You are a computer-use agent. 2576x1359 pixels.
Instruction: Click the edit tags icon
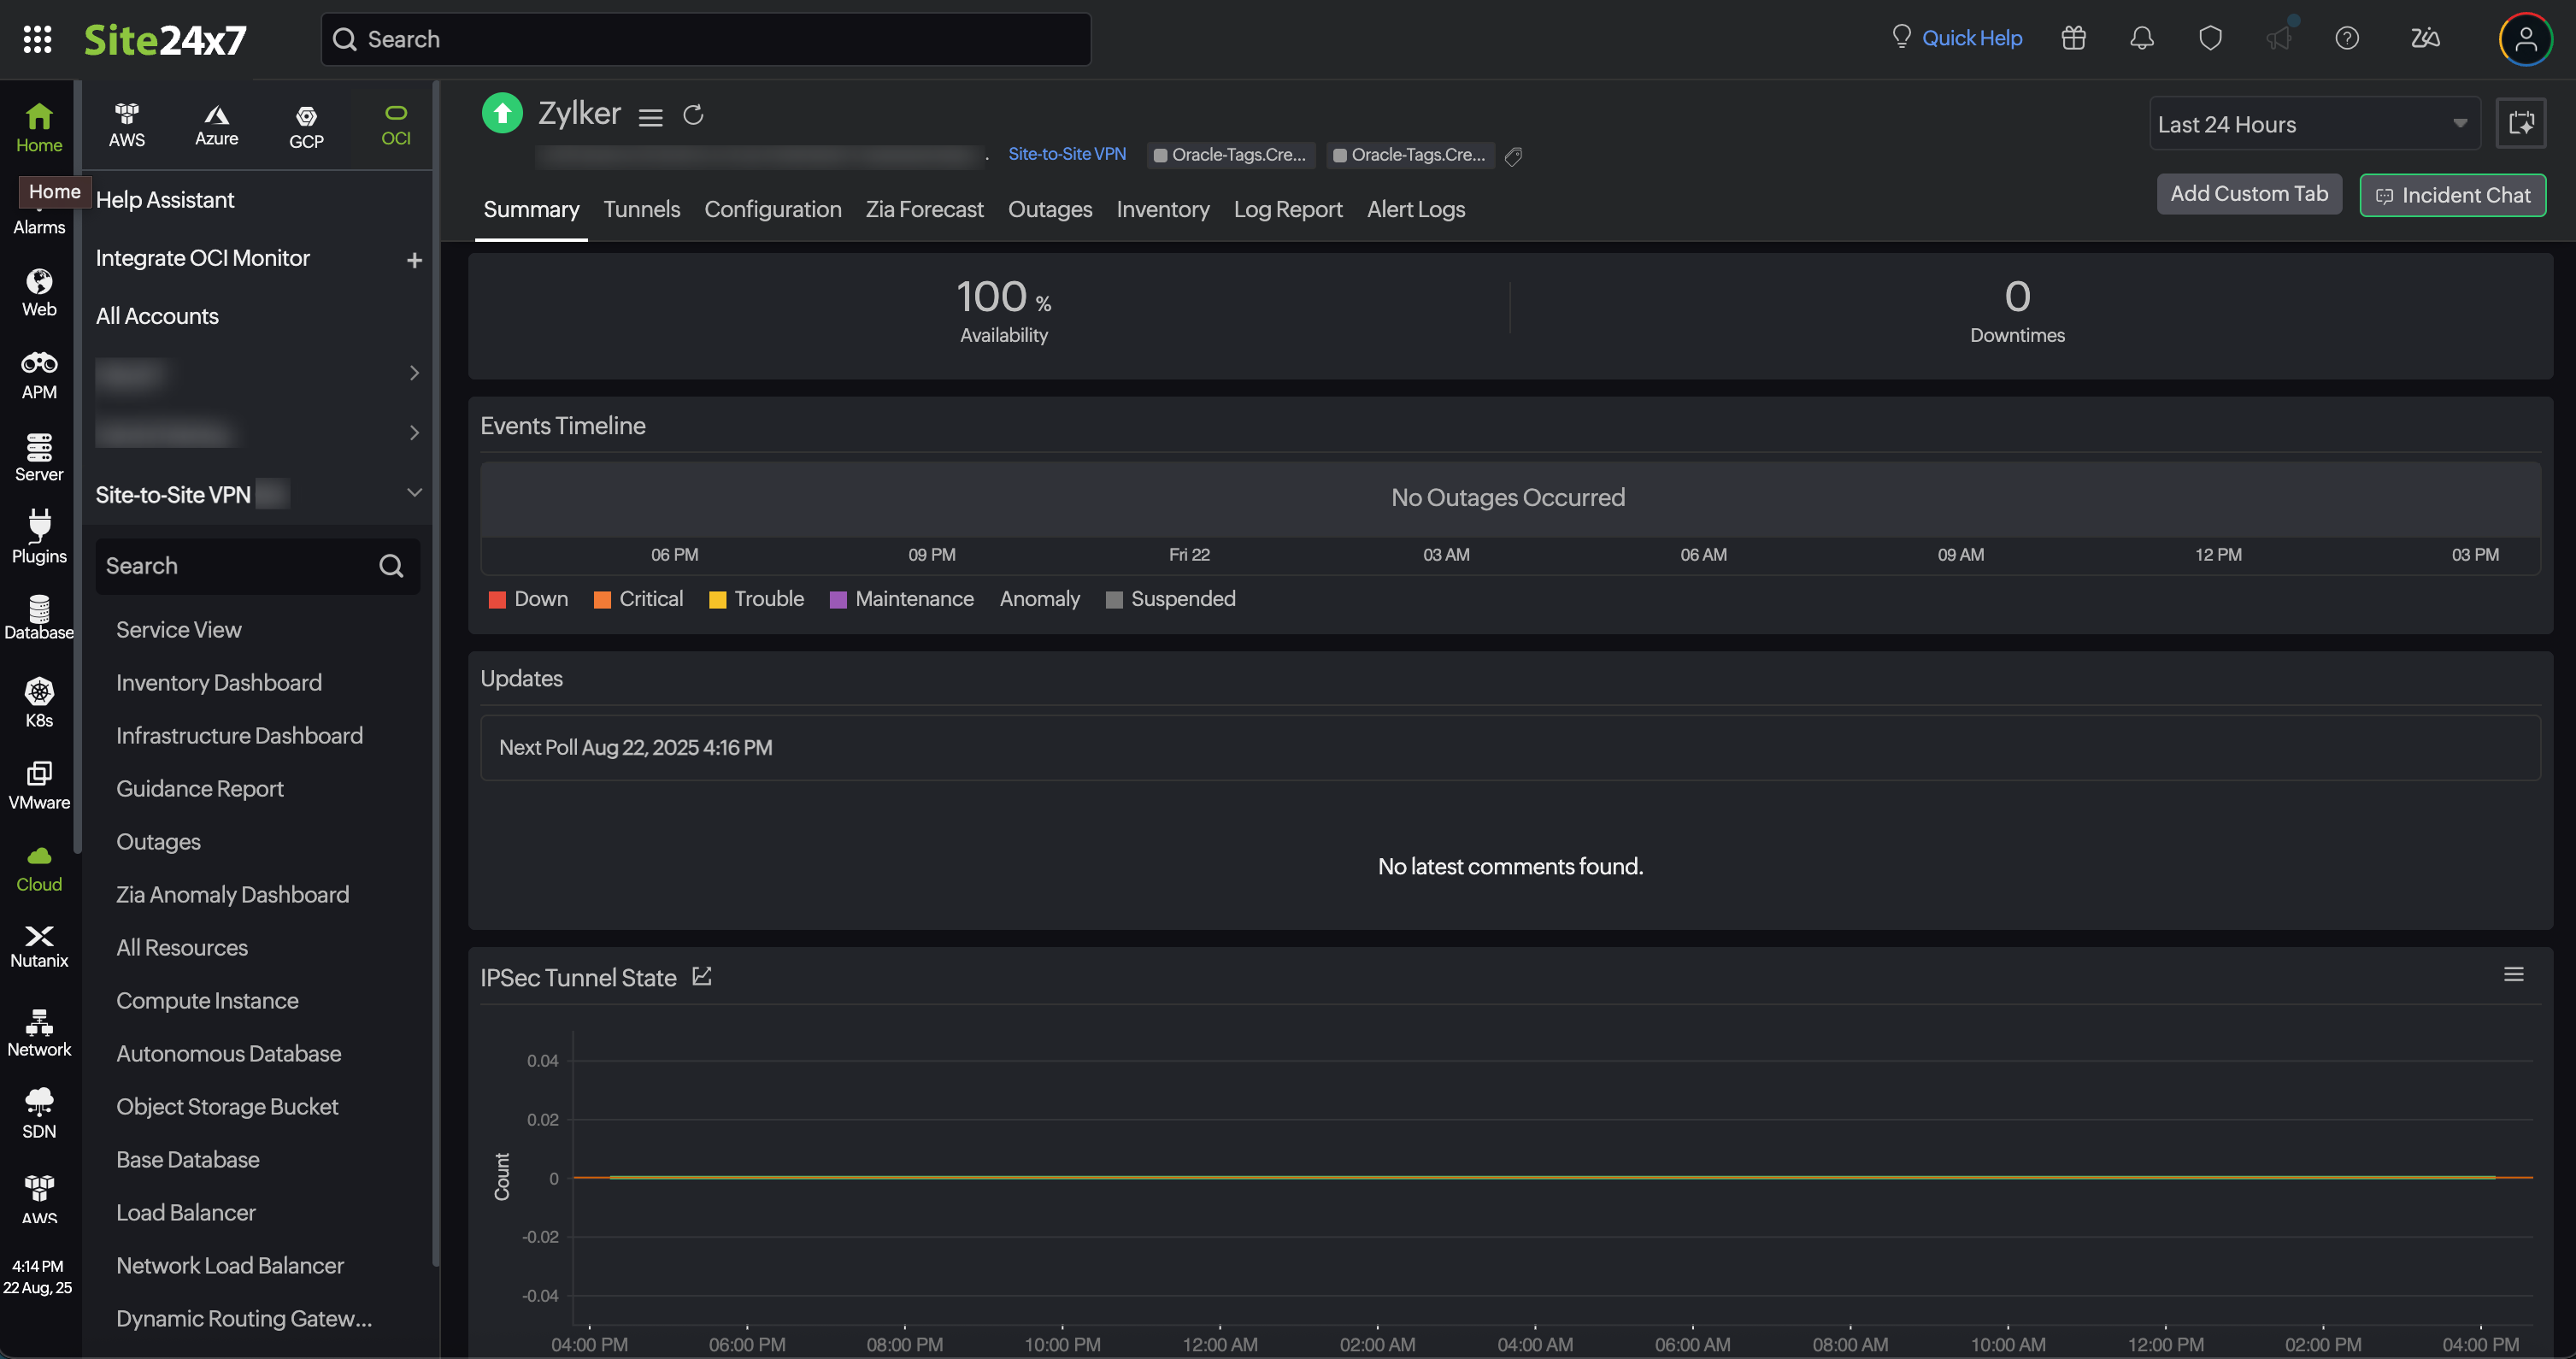tap(1513, 156)
